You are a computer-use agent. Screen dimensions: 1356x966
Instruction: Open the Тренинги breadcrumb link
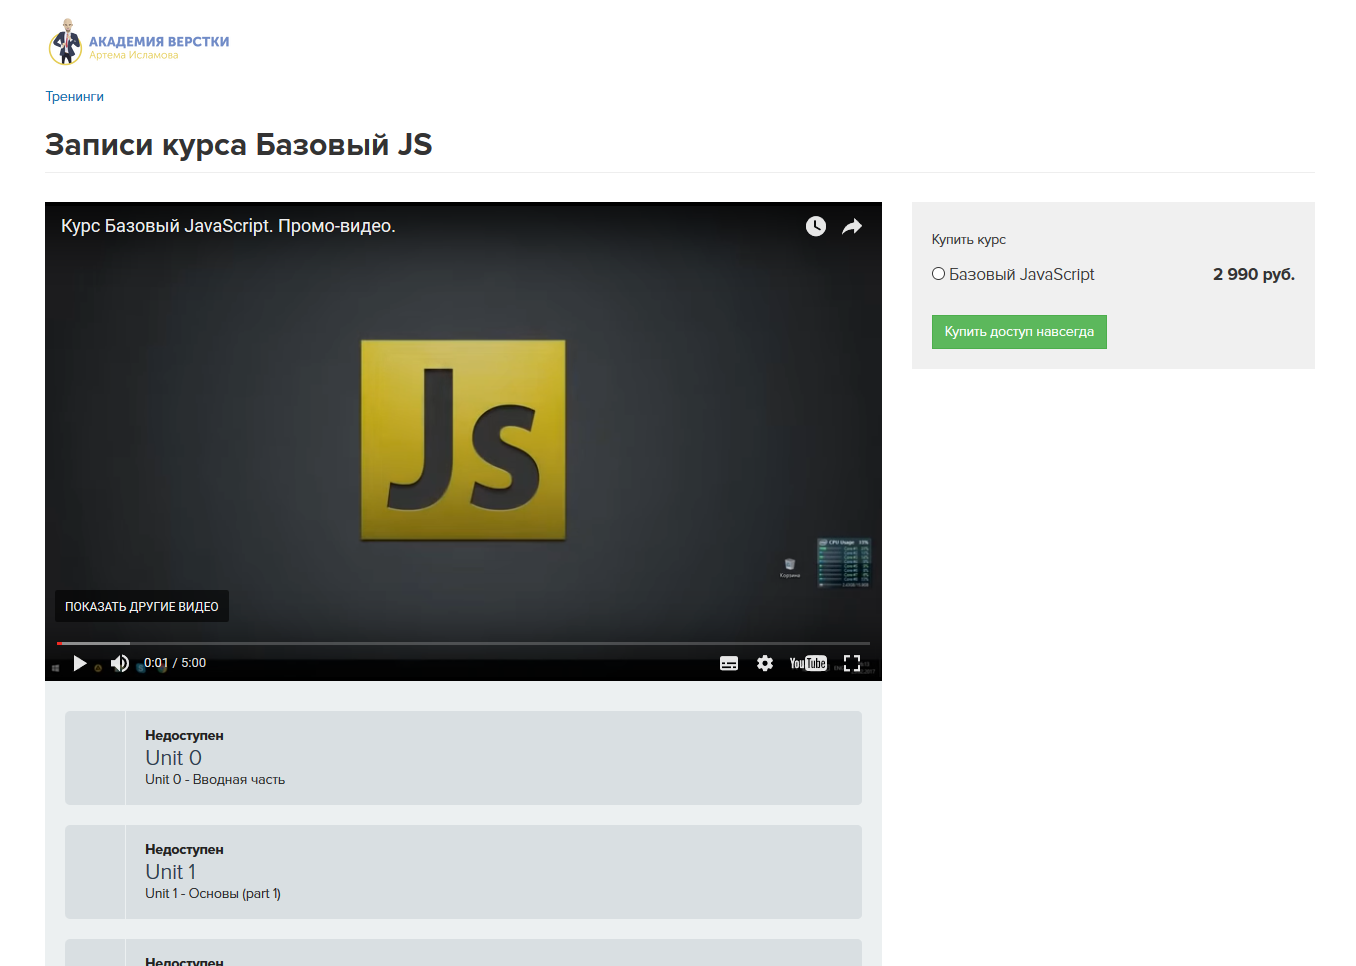point(74,96)
